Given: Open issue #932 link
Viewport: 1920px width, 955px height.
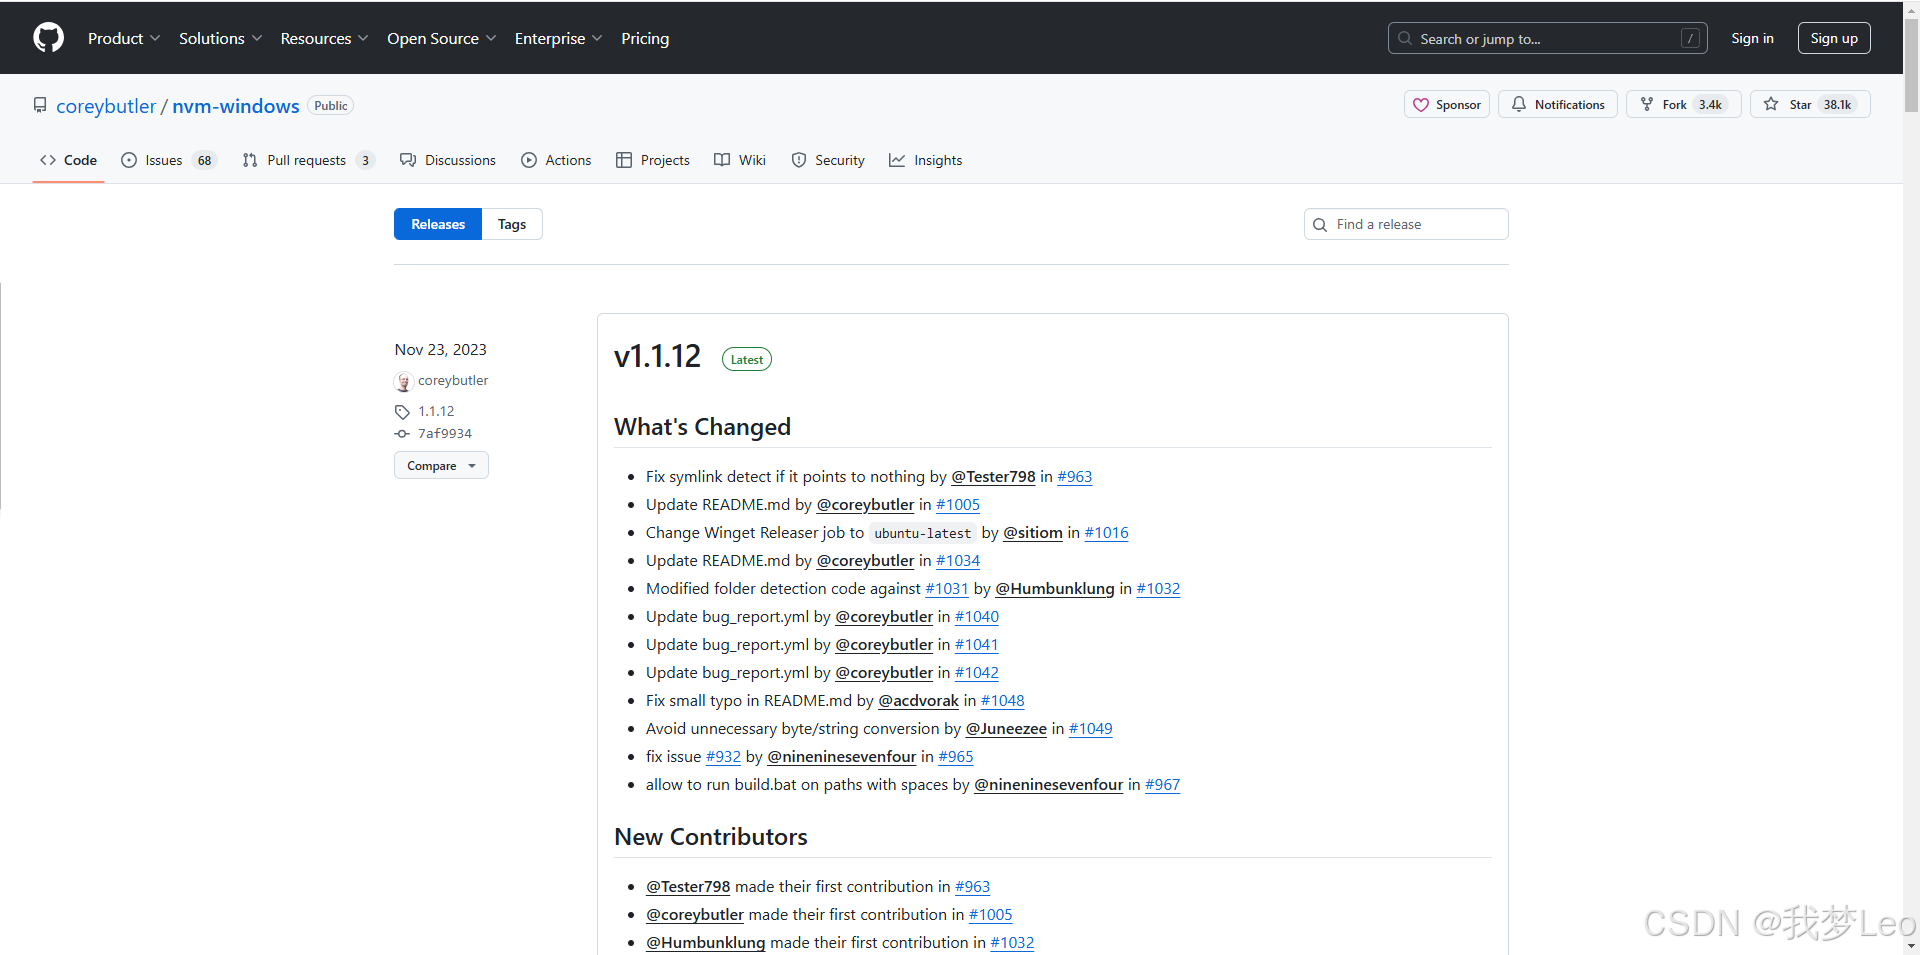Looking at the screenshot, I should pos(723,757).
